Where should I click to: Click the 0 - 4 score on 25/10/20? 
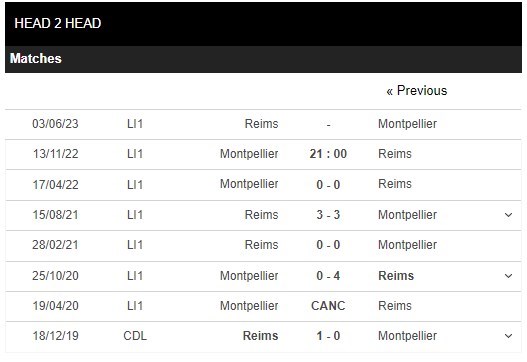[x=328, y=276]
